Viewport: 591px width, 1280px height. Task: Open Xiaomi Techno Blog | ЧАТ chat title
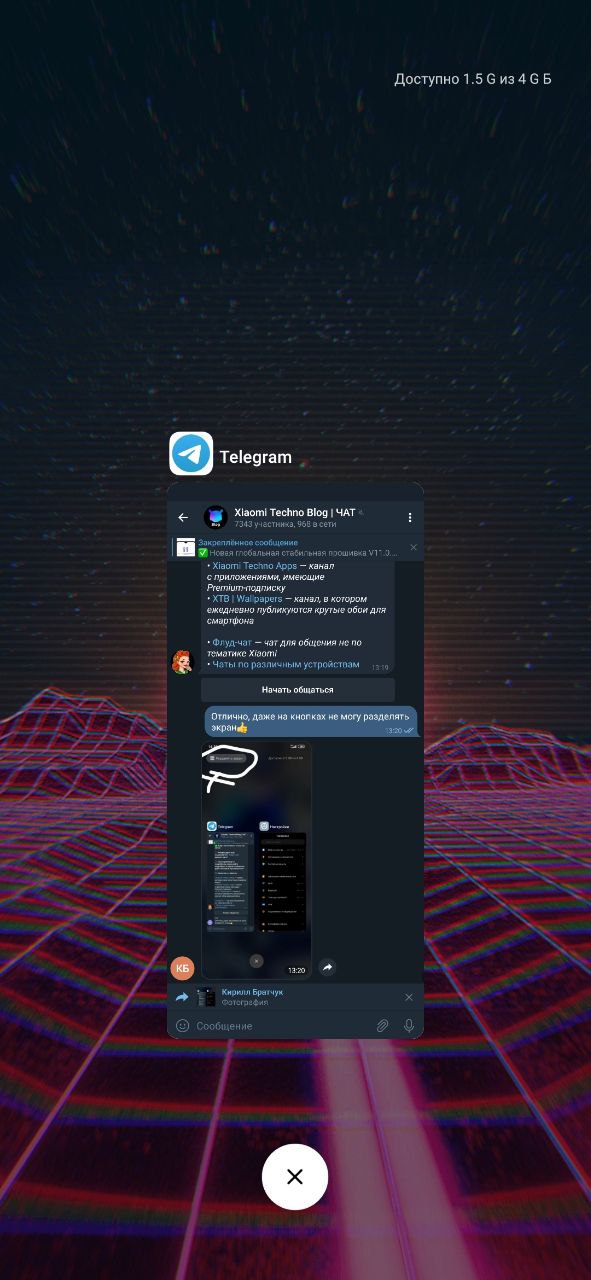coord(294,512)
